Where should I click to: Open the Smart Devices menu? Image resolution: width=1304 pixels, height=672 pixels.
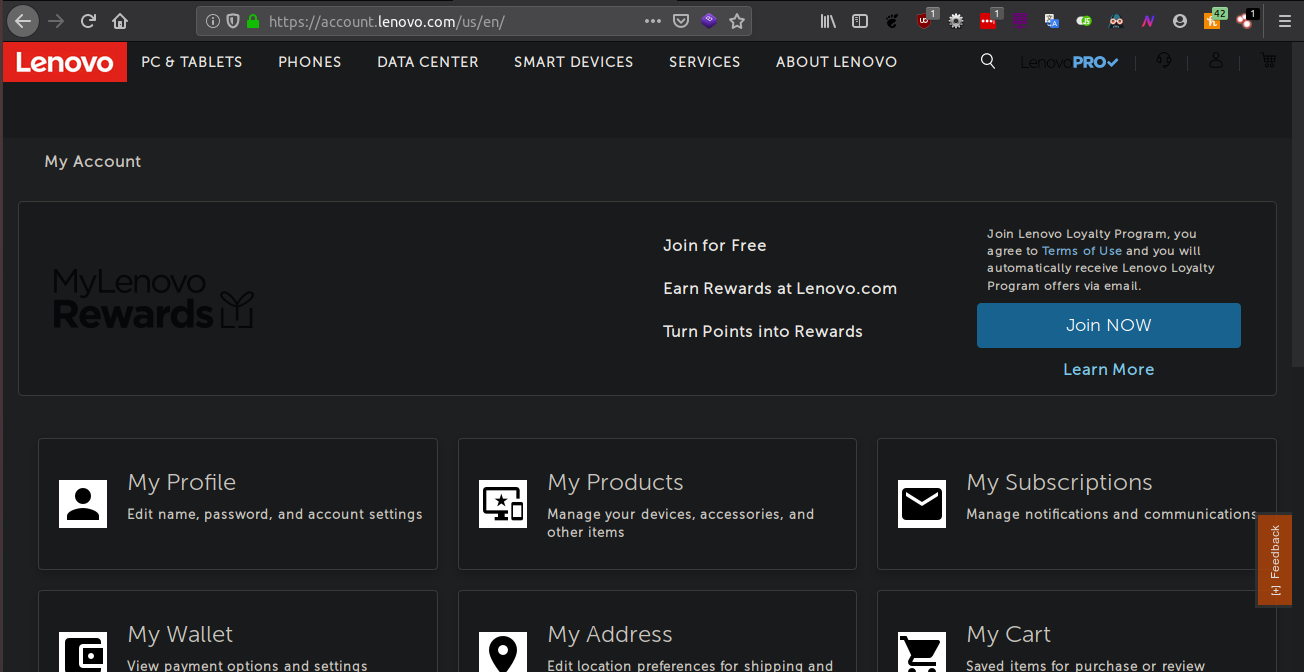coord(574,62)
